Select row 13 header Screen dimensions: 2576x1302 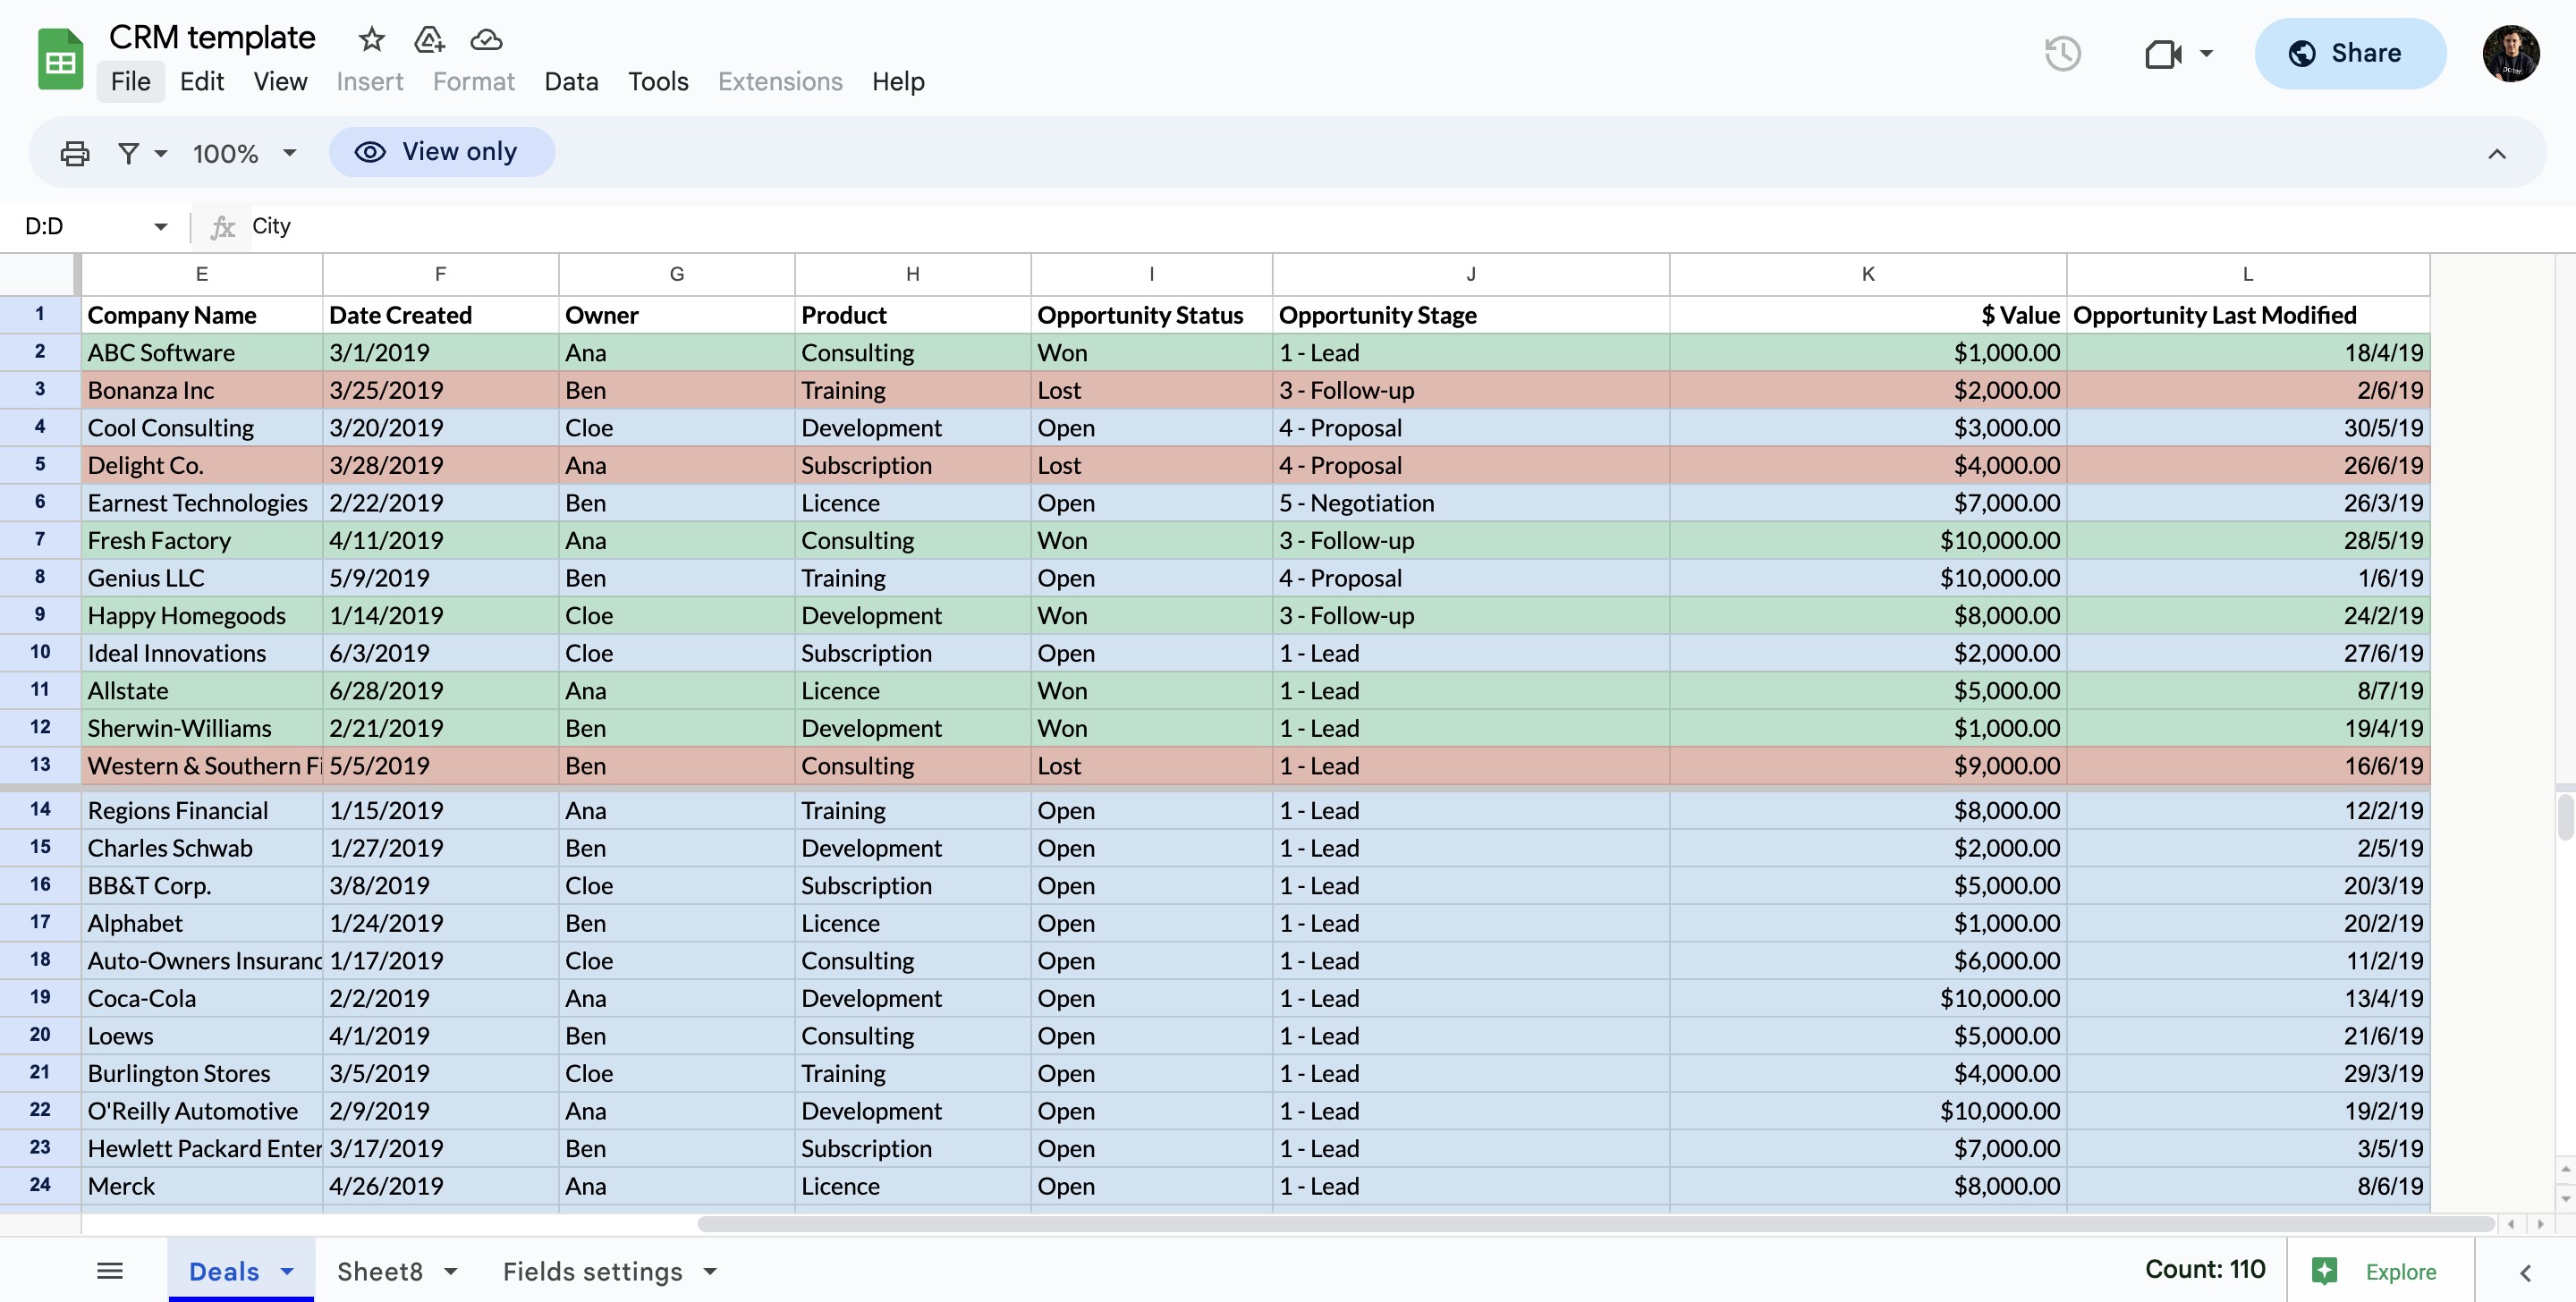pos(40,765)
